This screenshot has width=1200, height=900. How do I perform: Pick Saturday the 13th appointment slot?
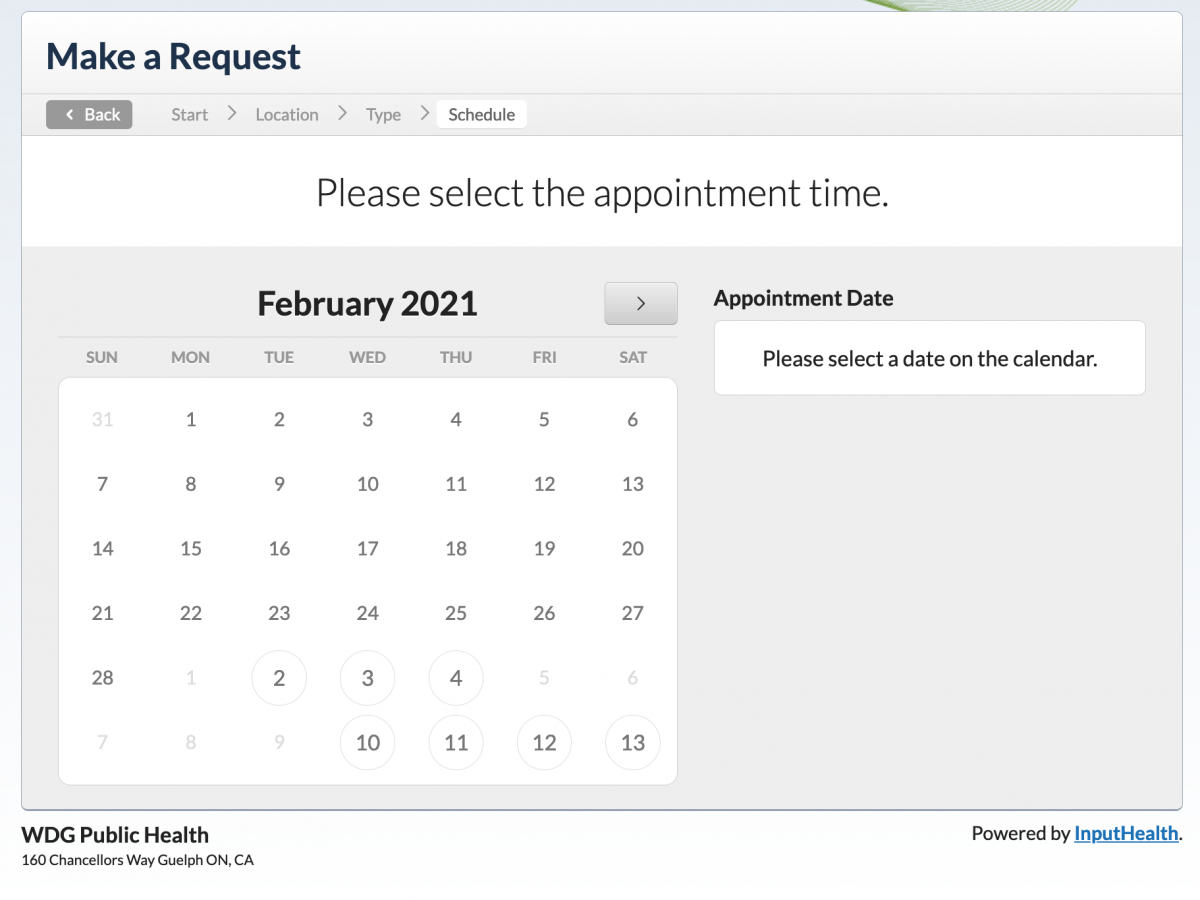(632, 742)
